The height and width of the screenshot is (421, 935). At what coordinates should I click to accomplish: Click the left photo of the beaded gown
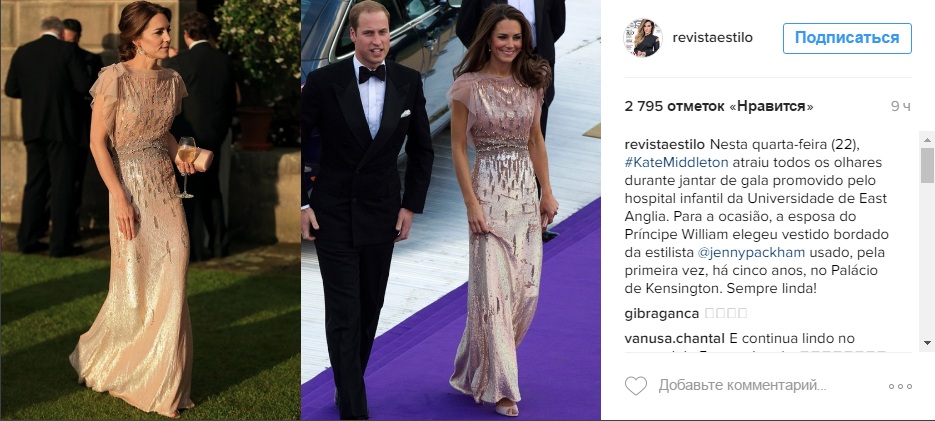point(150,210)
